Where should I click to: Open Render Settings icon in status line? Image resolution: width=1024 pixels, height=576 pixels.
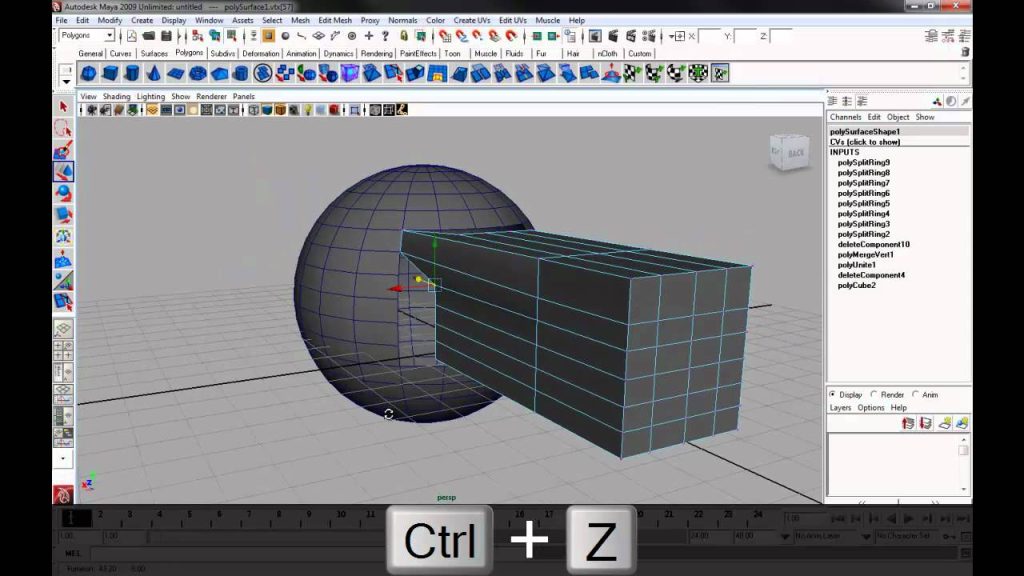(648, 37)
